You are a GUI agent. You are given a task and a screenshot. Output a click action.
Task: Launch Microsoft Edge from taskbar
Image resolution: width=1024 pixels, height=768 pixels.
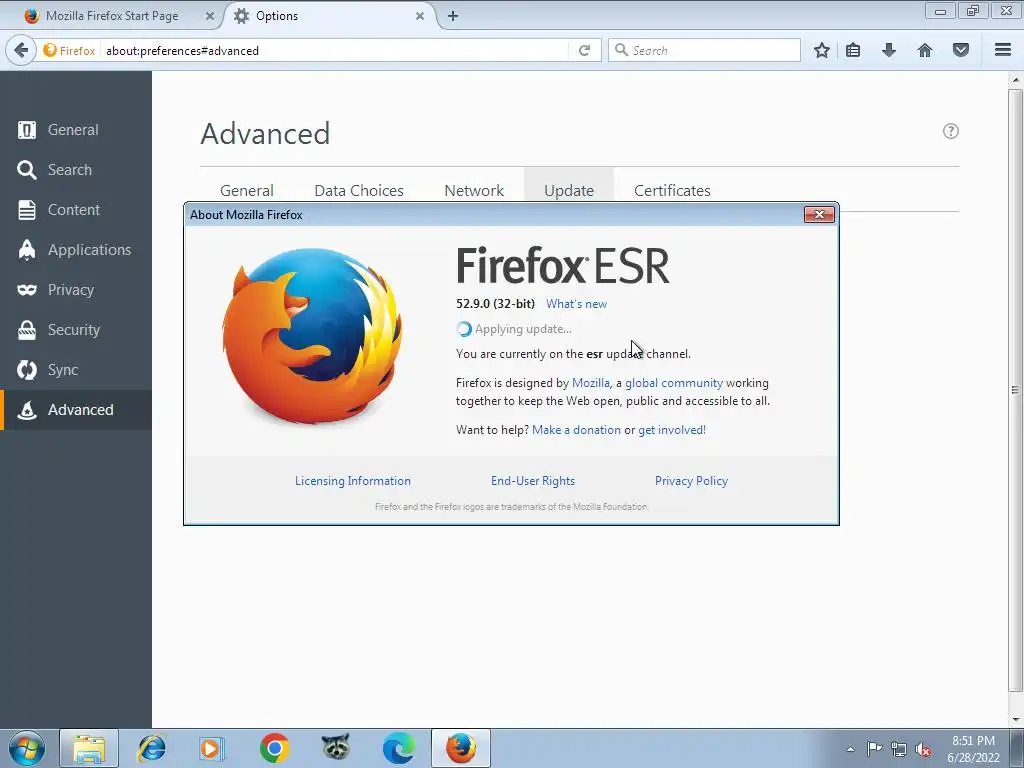(398, 748)
